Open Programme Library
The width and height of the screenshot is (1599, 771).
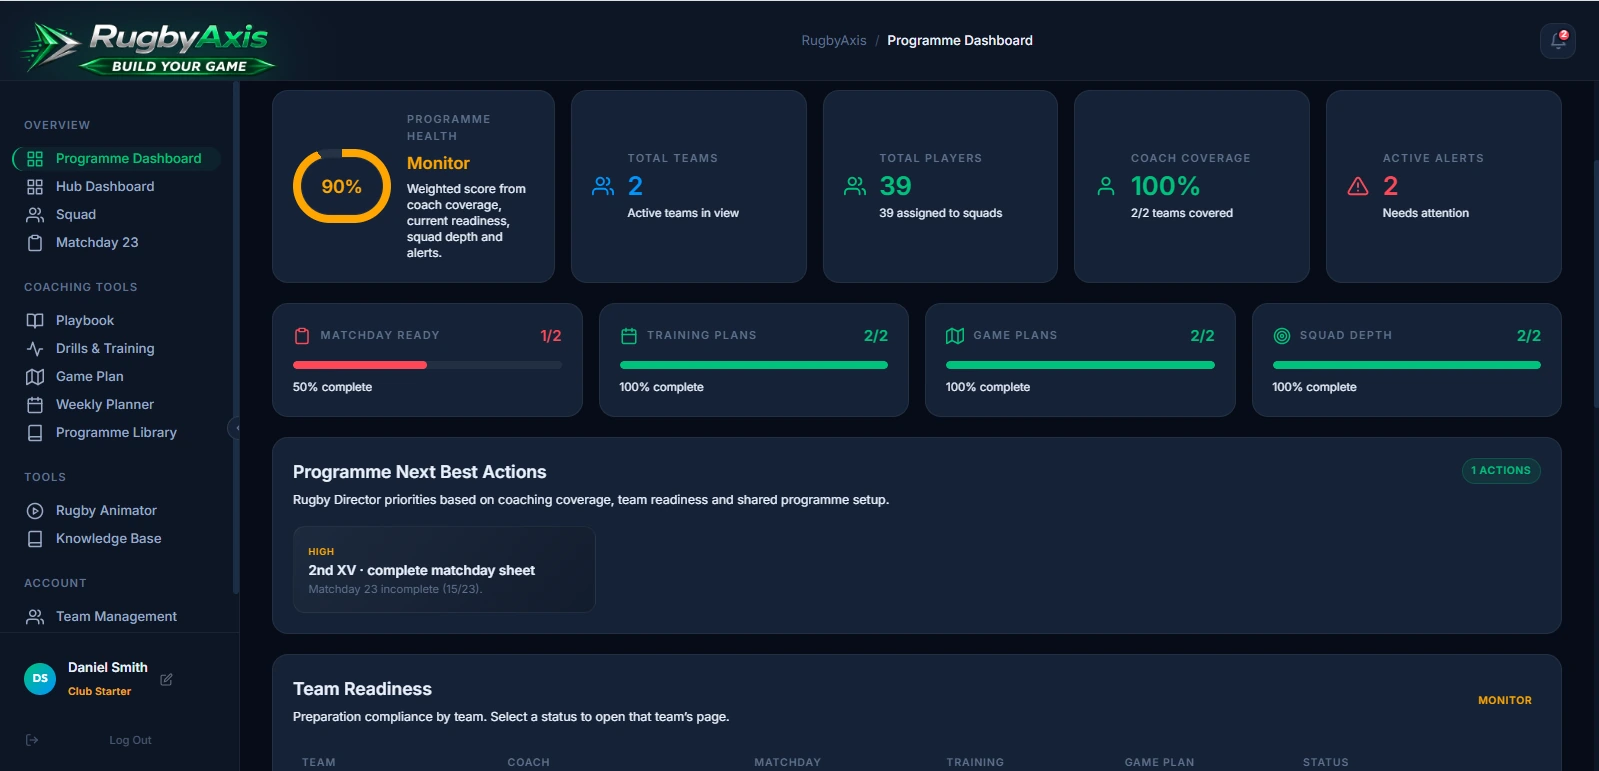click(117, 433)
